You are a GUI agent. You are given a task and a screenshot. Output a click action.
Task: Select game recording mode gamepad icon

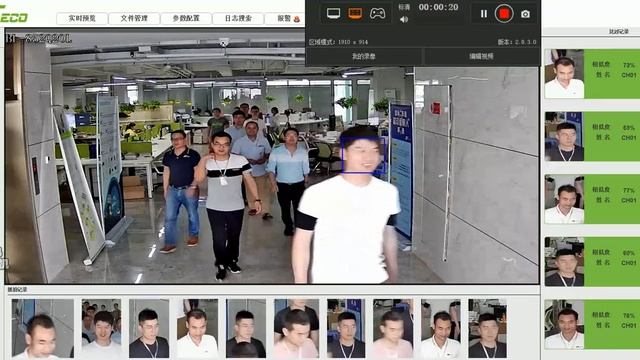pyautogui.click(x=377, y=13)
